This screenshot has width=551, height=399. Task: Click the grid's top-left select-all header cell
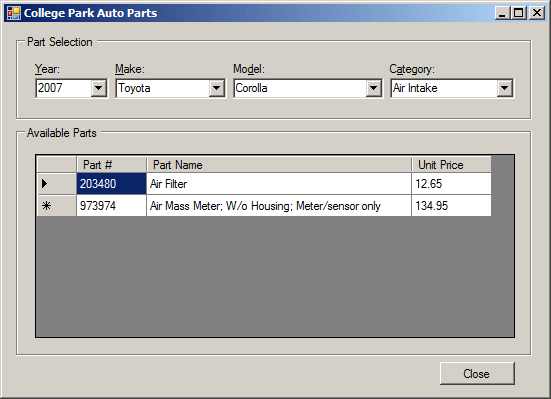tap(57, 165)
